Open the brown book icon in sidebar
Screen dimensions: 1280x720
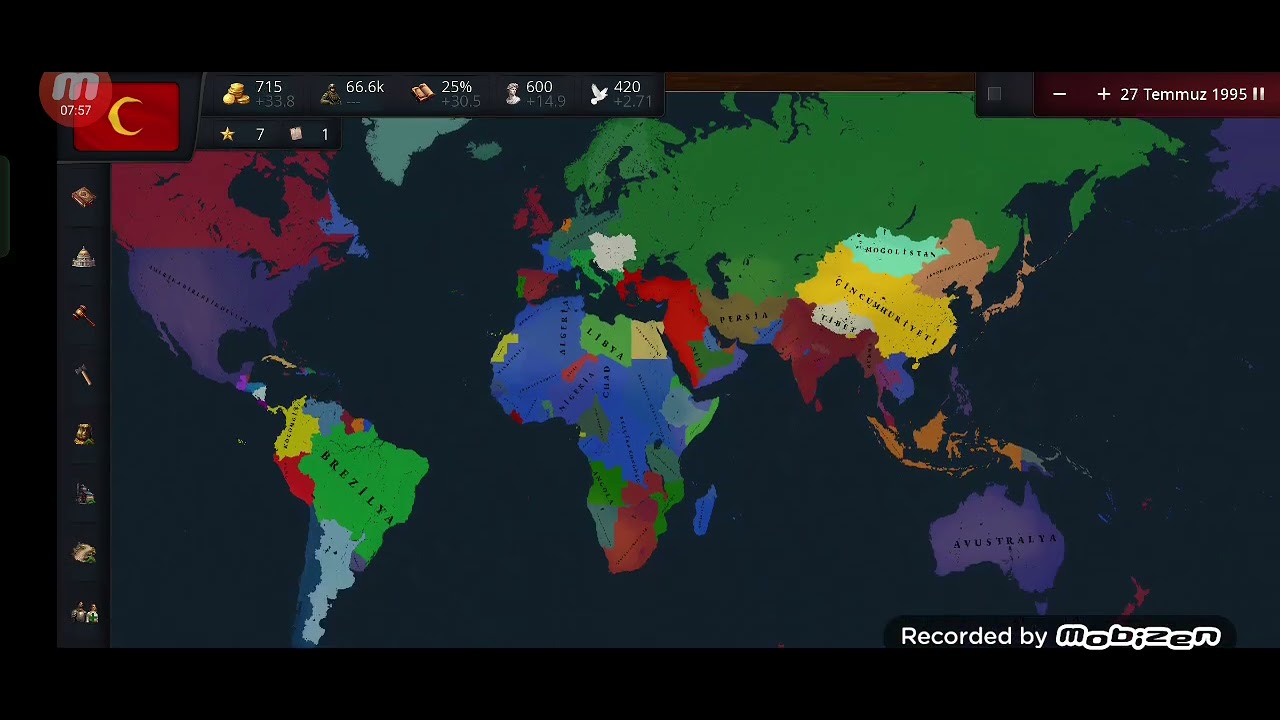click(x=84, y=197)
